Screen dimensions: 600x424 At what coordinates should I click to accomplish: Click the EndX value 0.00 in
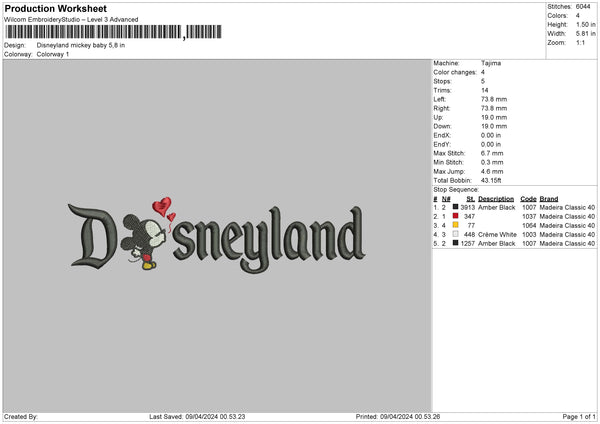491,135
